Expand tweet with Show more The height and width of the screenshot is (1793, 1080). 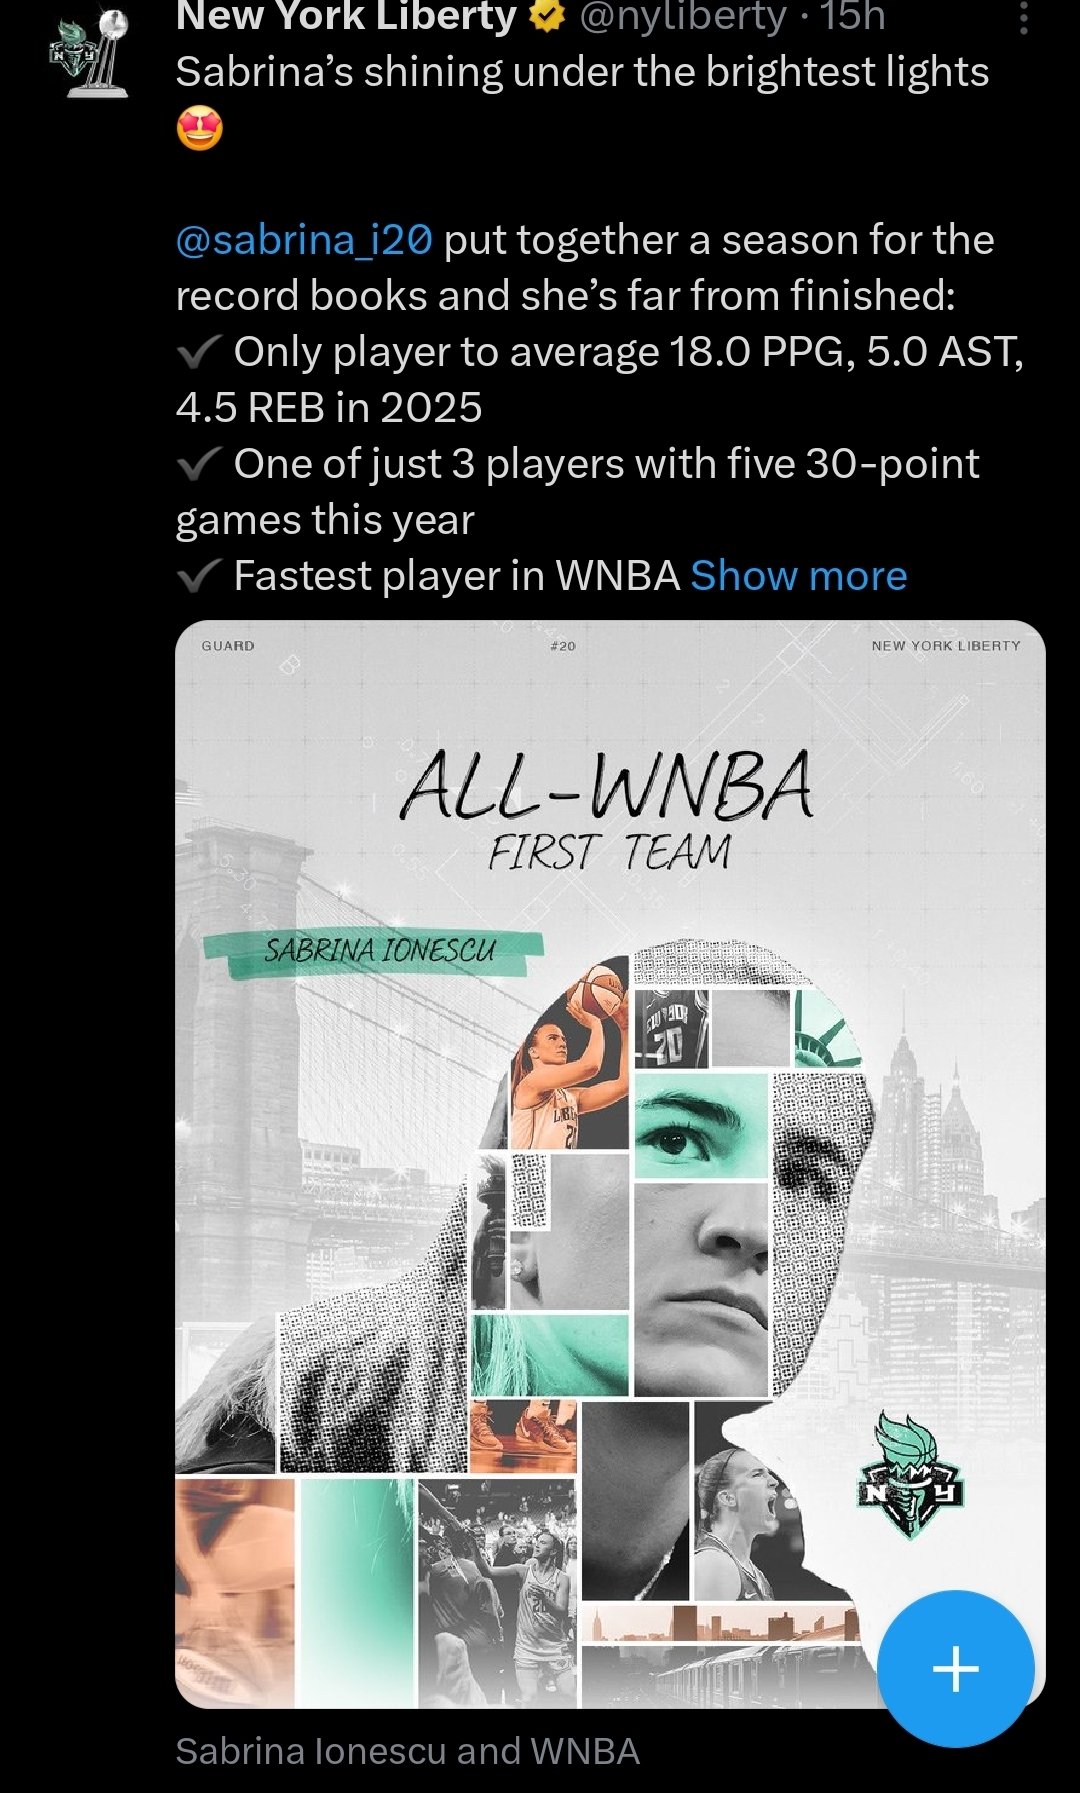(798, 576)
